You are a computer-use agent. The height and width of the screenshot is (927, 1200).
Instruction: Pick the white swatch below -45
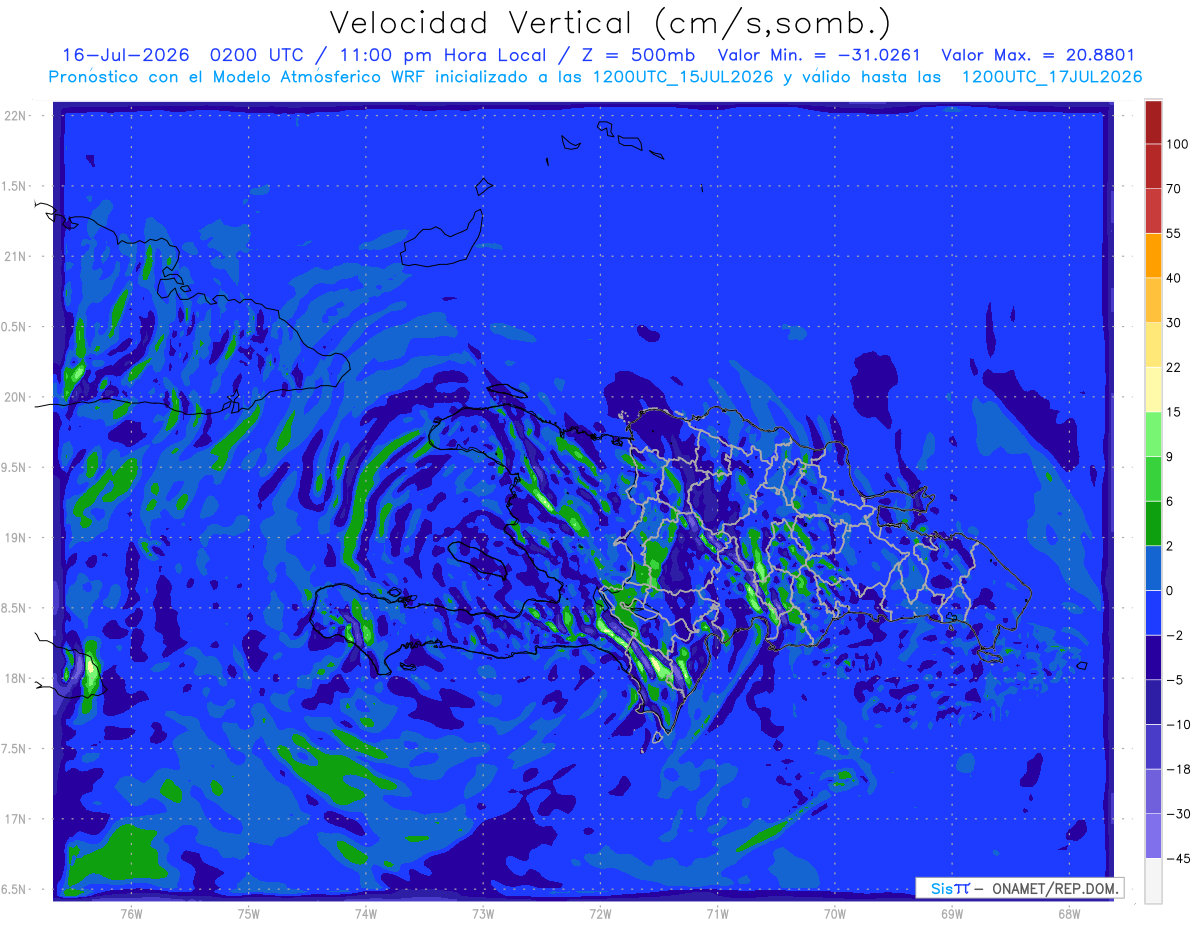click(x=1154, y=880)
